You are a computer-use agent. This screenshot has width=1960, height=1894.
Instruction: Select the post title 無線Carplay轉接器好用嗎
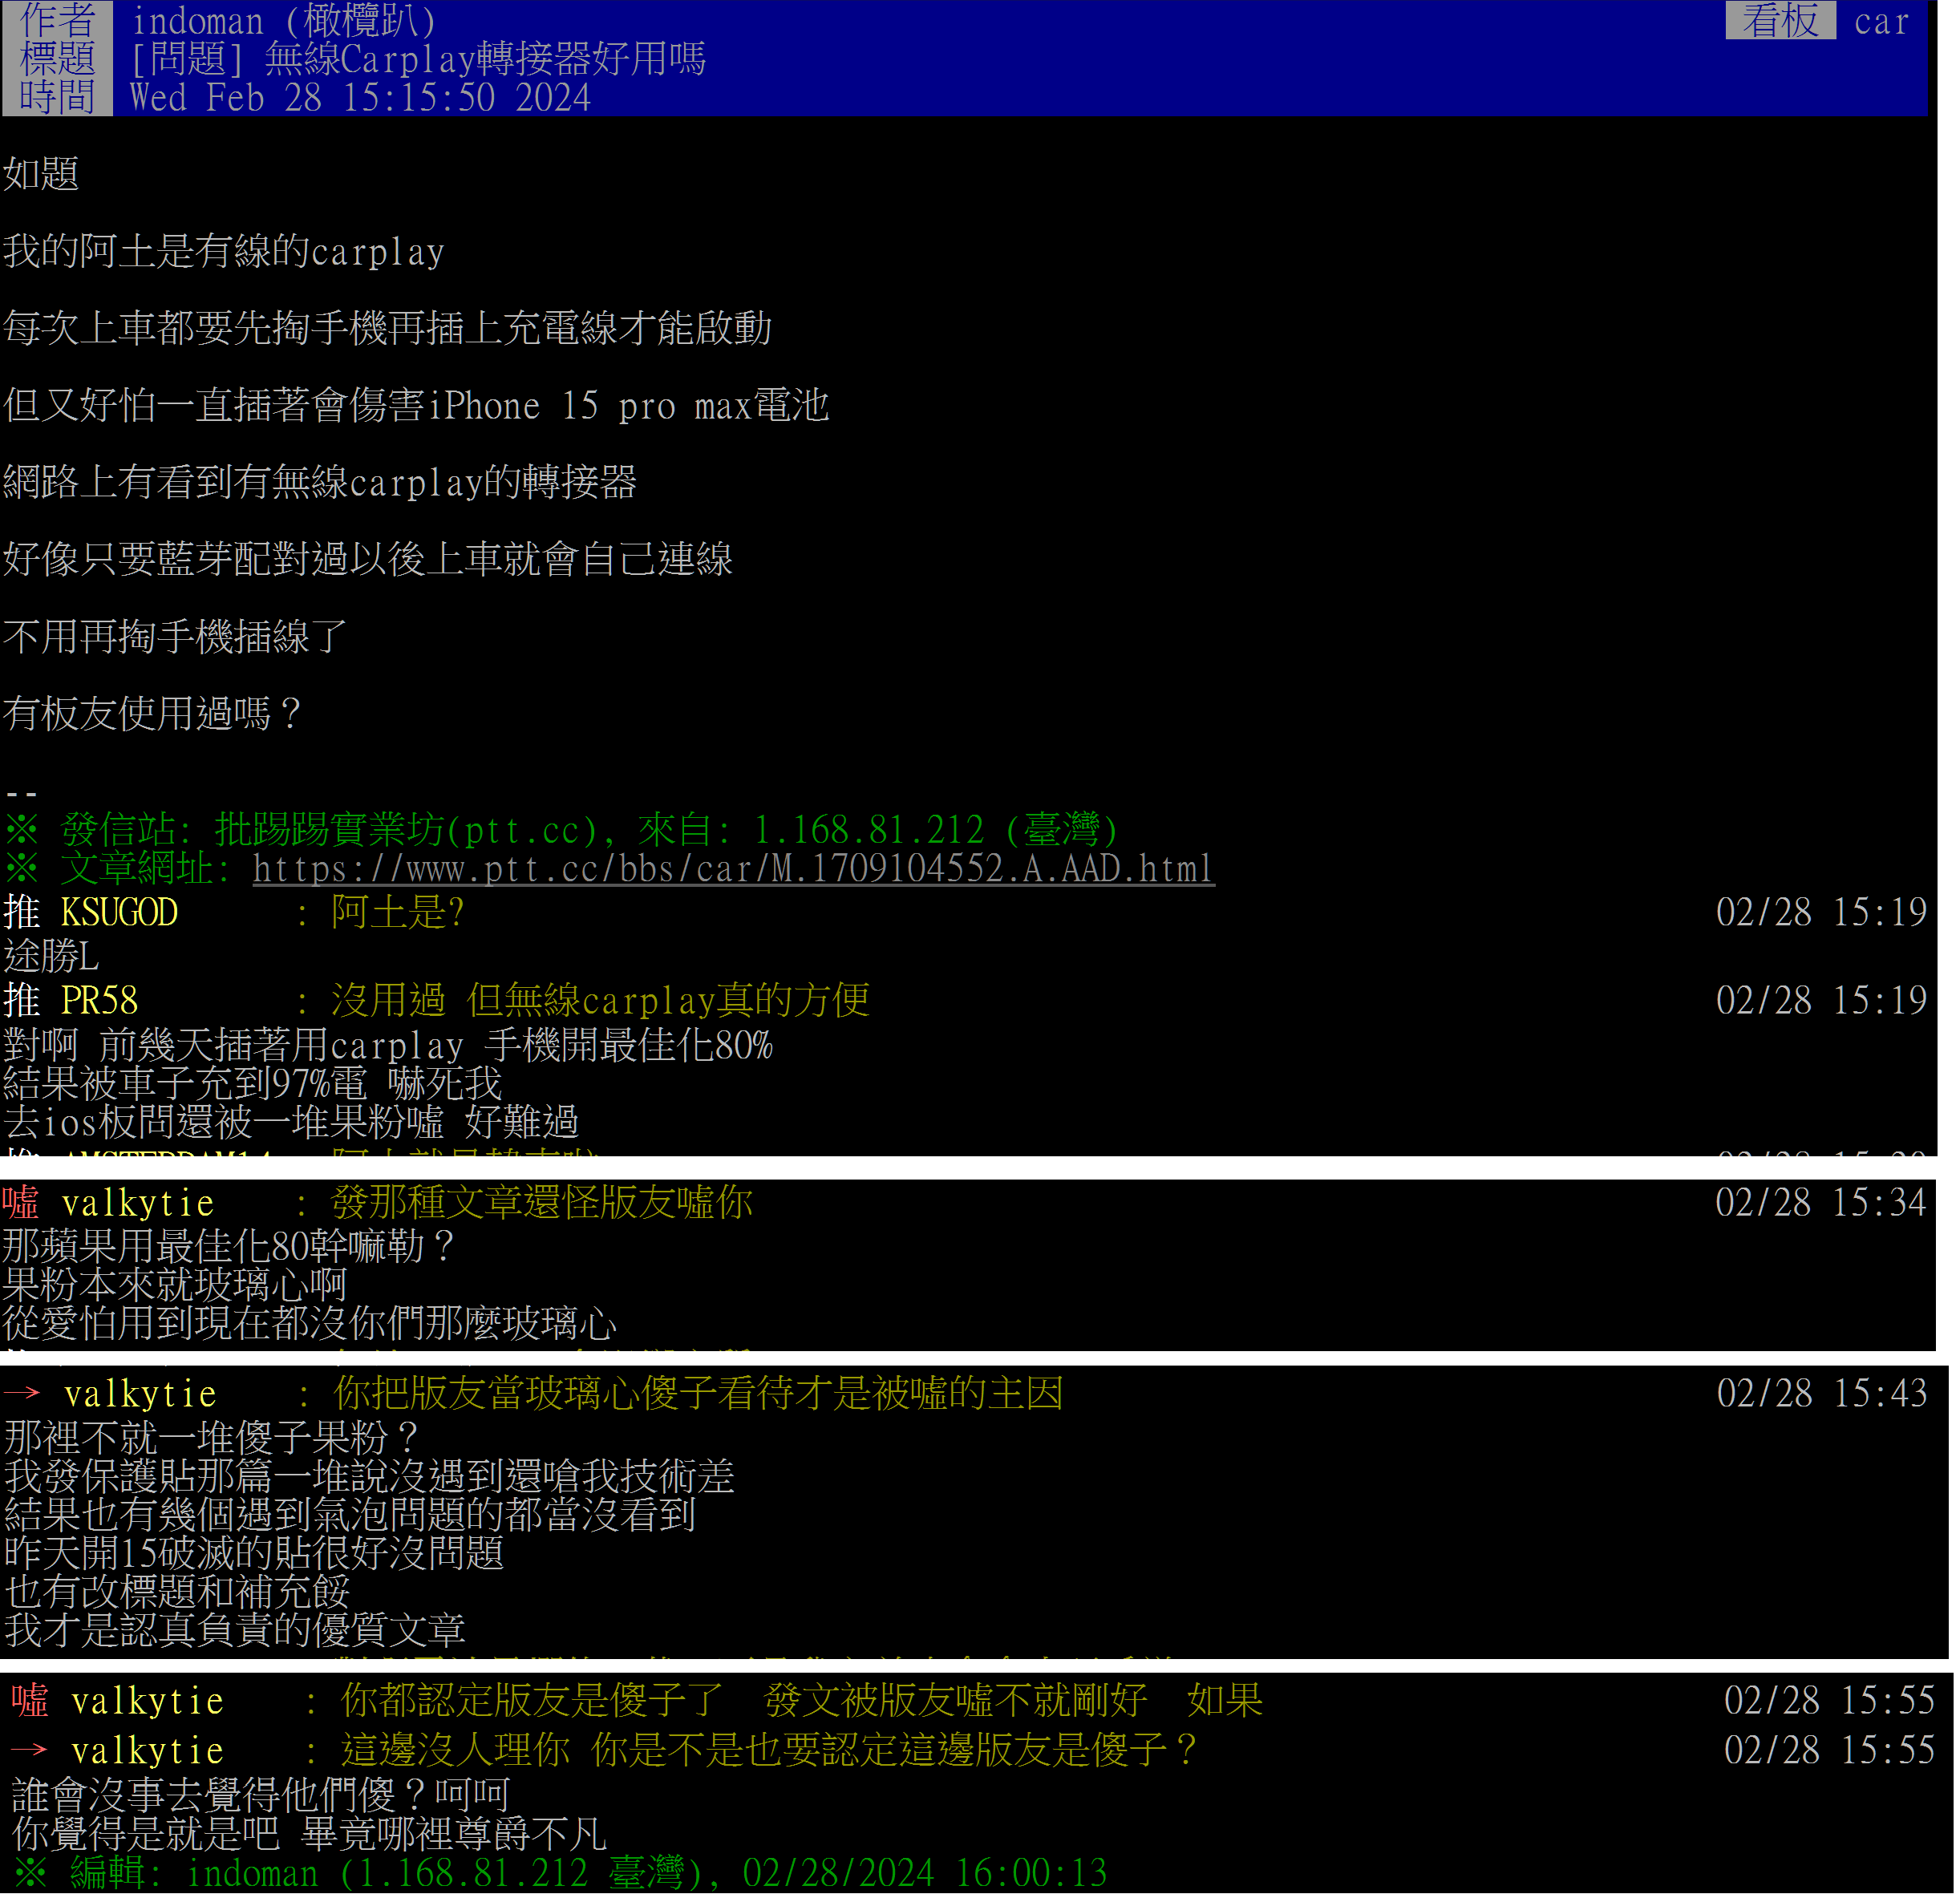(485, 59)
